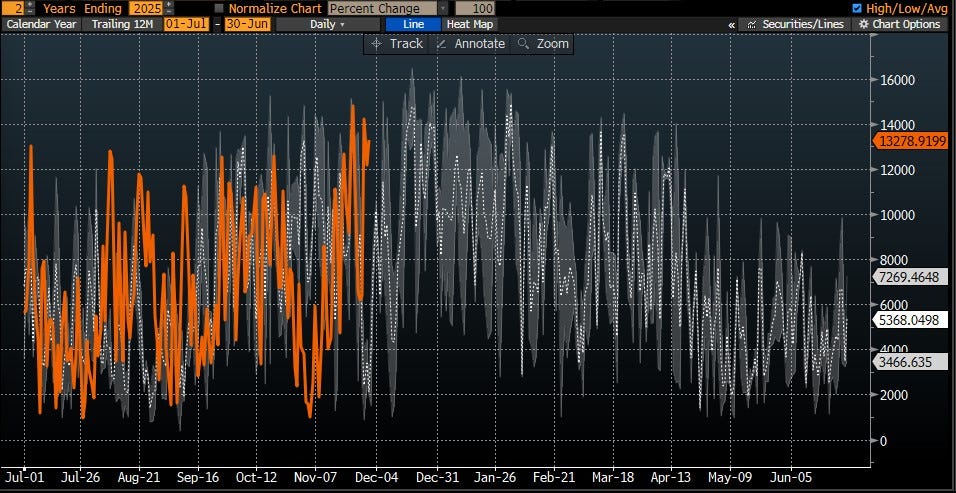Select the Calendar Year range button
956x493 pixels.
pyautogui.click(x=41, y=24)
